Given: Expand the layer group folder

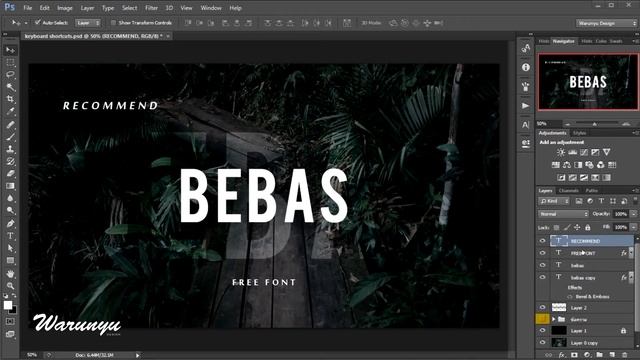Looking at the screenshot, I should (x=554, y=319).
